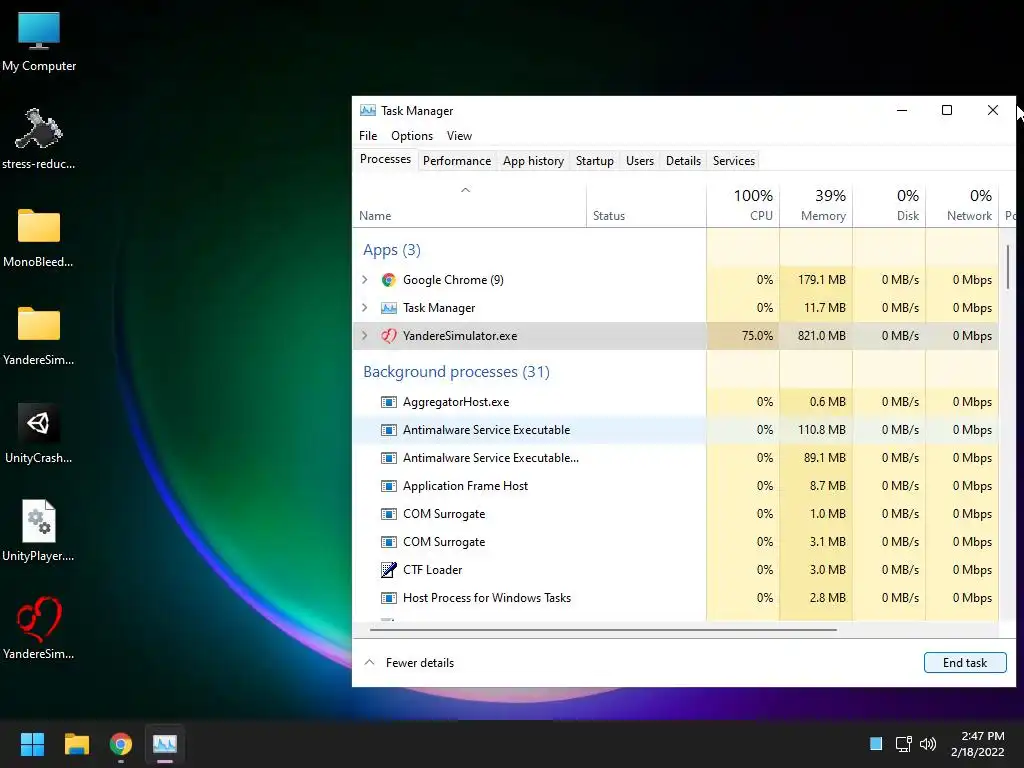Expand the YandereSimulator.exe process entry

(x=364, y=336)
